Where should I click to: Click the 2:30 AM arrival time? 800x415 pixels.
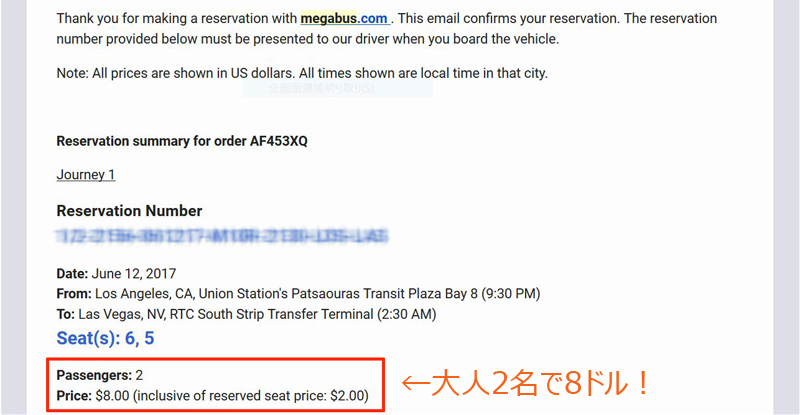[x=407, y=314]
